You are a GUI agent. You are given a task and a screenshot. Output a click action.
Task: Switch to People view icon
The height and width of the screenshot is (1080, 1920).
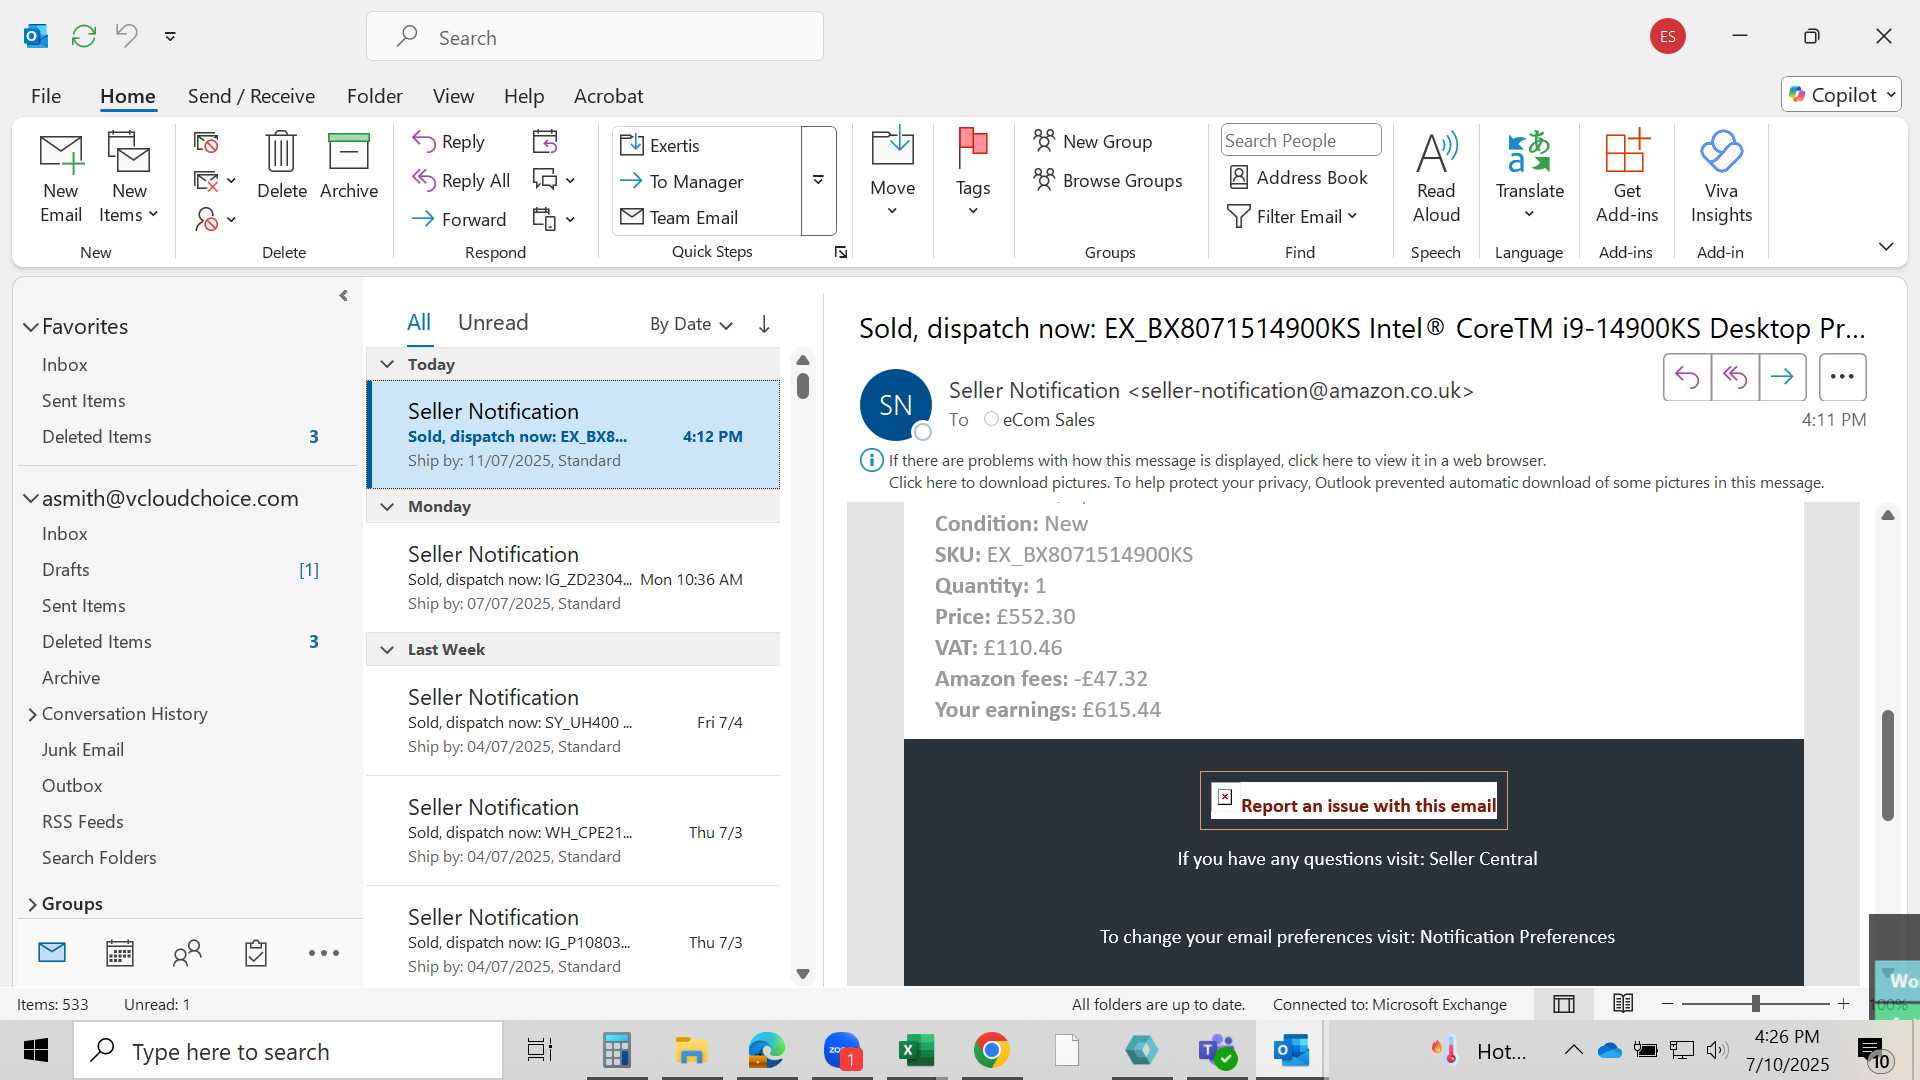tap(187, 953)
